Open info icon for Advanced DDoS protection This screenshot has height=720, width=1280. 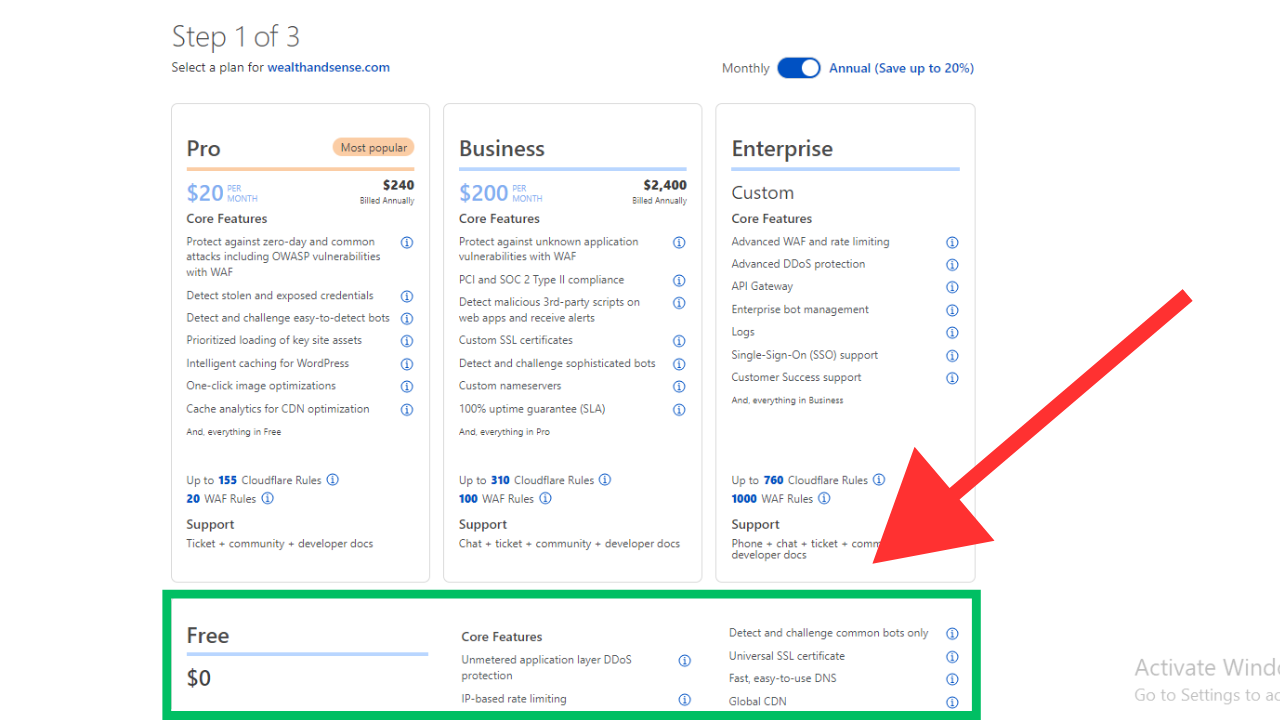[951, 264]
